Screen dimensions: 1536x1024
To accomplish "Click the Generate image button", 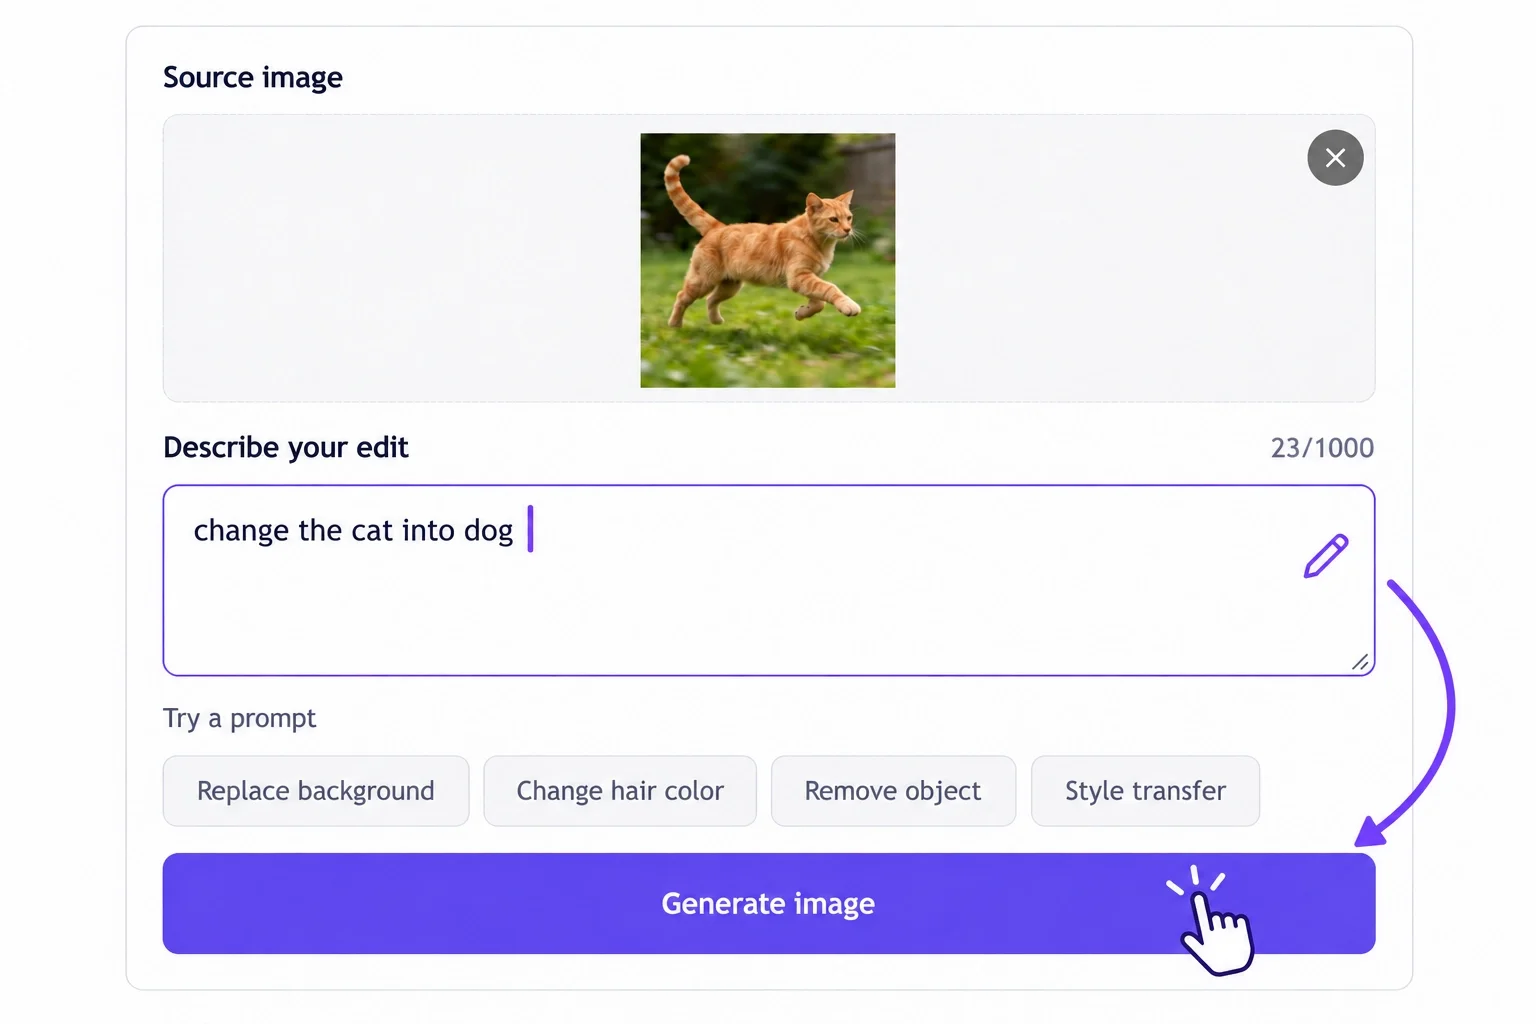I will 768,903.
